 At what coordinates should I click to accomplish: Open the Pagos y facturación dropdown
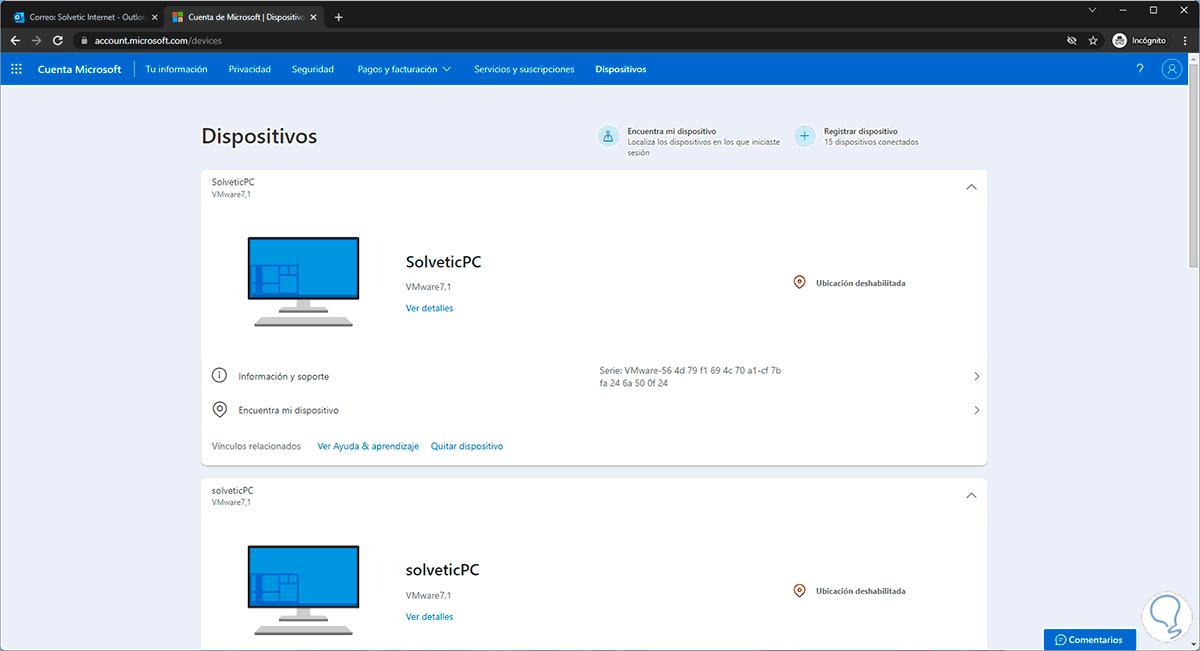pos(404,69)
